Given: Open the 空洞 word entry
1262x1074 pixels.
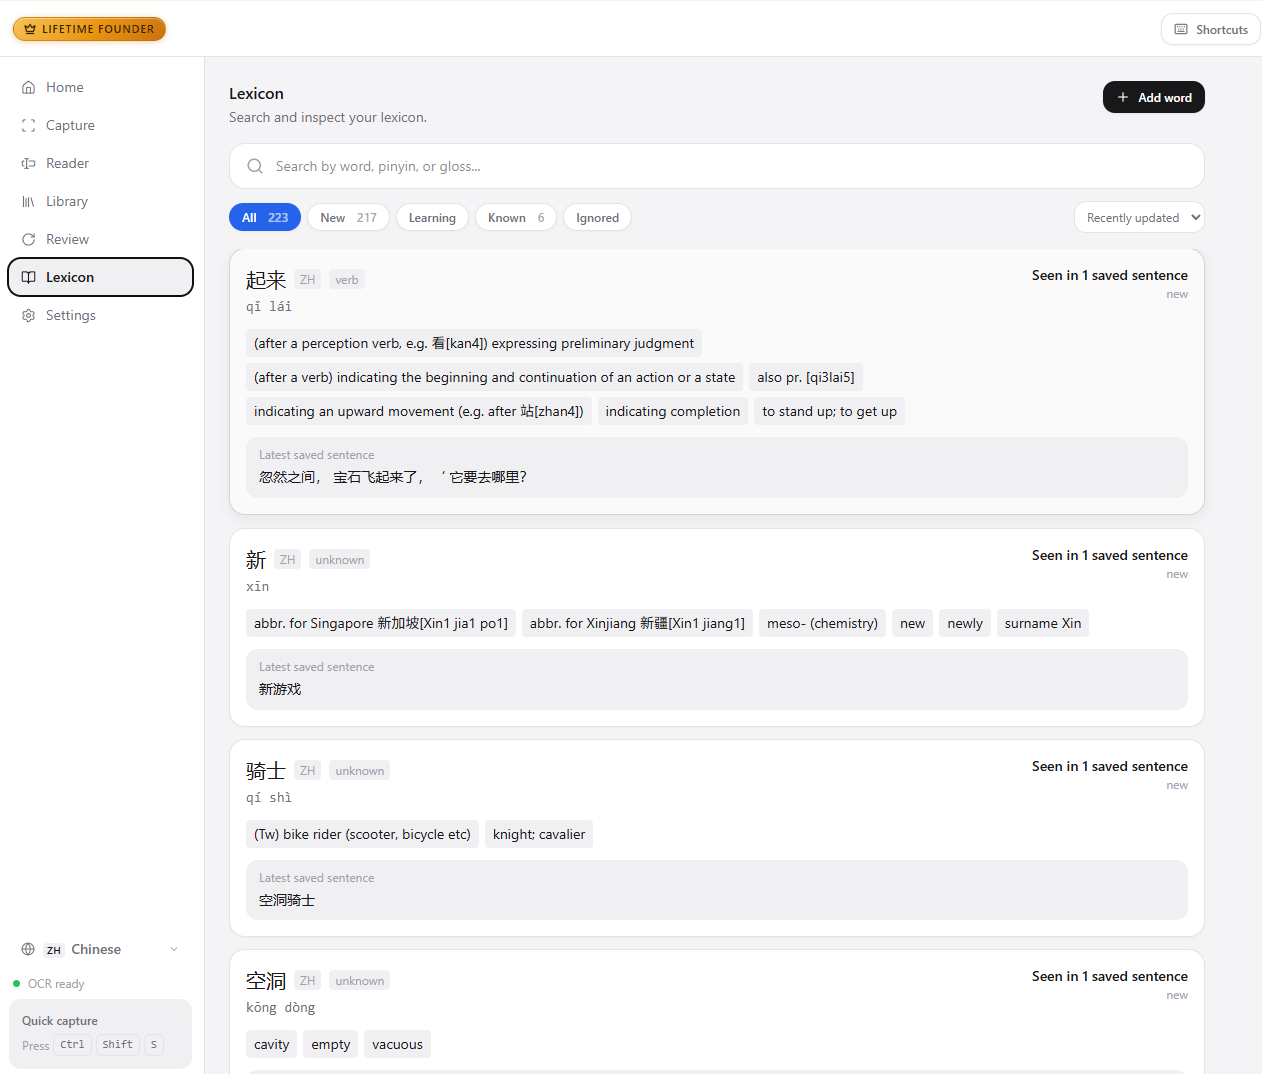Looking at the screenshot, I should 717,1012.
